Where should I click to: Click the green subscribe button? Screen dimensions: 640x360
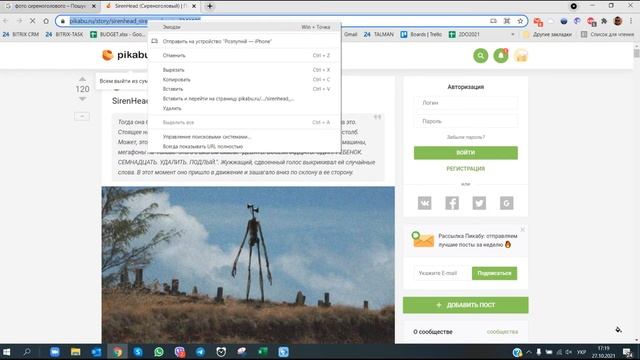494,273
